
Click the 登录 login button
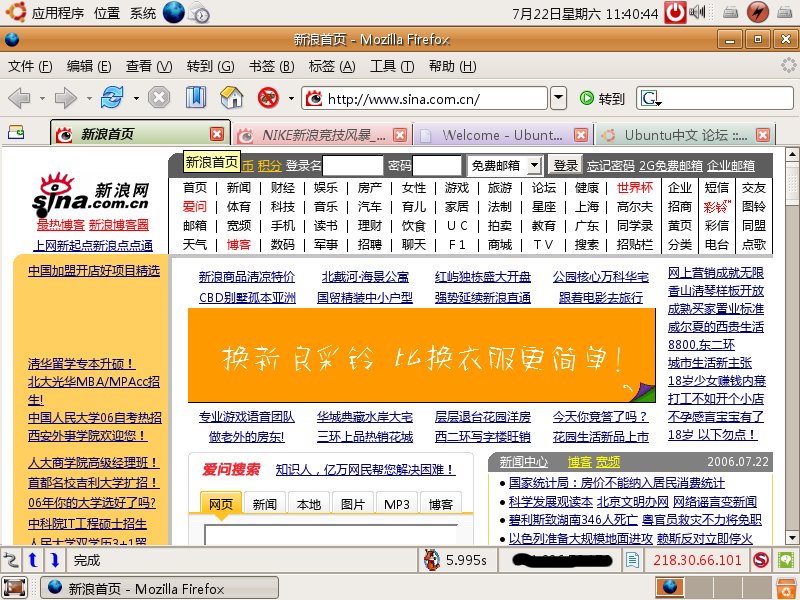point(566,165)
